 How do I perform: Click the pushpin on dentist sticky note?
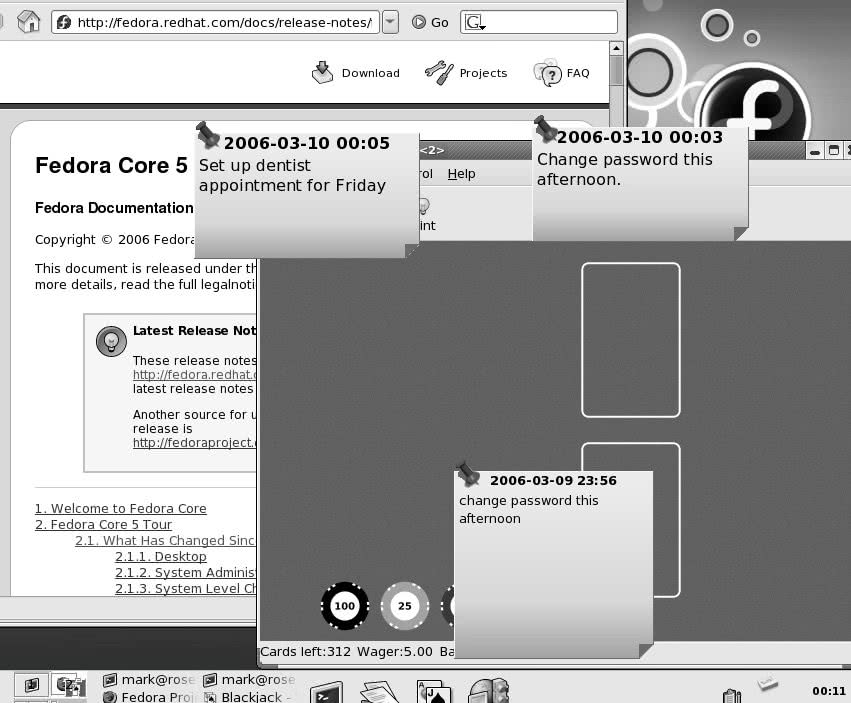pos(207,134)
